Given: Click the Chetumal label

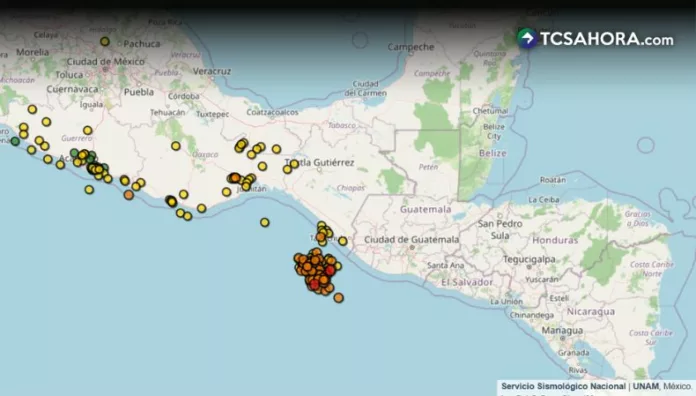Looking at the screenshot, I should tap(490, 111).
